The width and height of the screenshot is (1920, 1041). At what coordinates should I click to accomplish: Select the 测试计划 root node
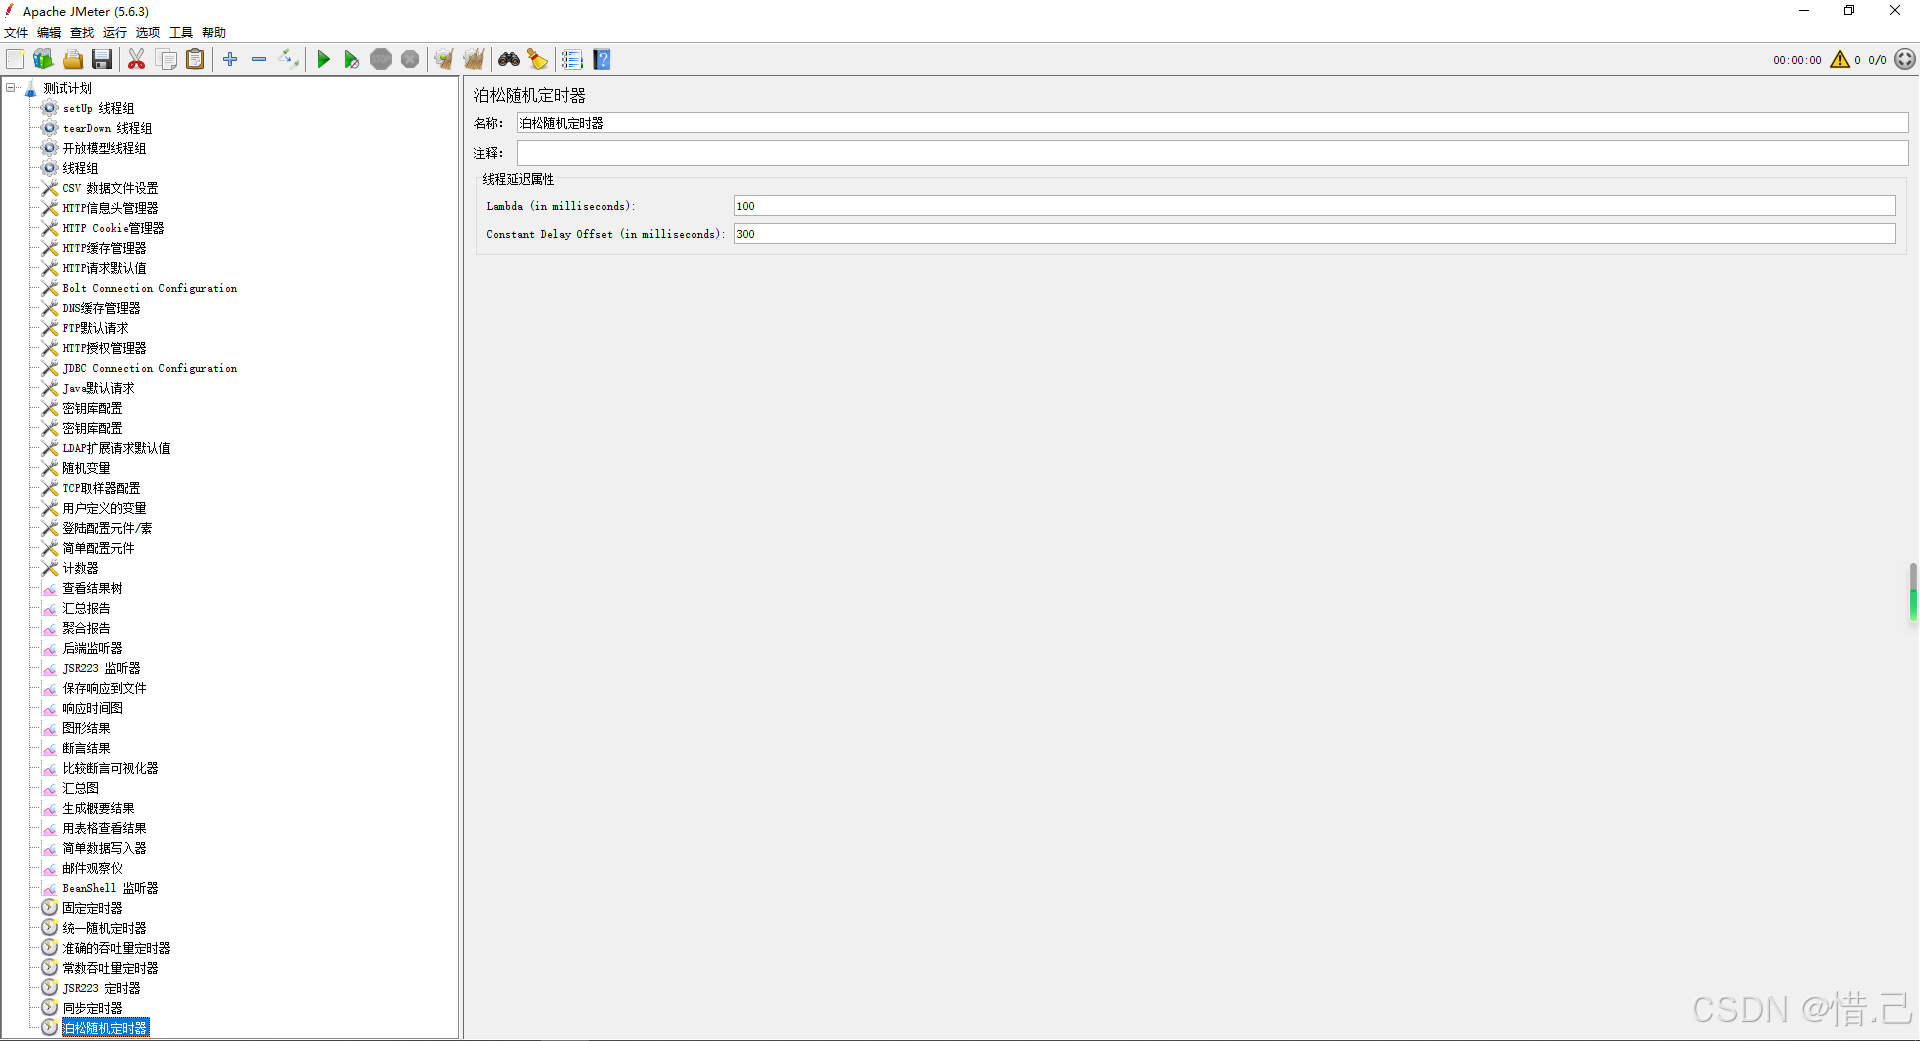click(67, 88)
